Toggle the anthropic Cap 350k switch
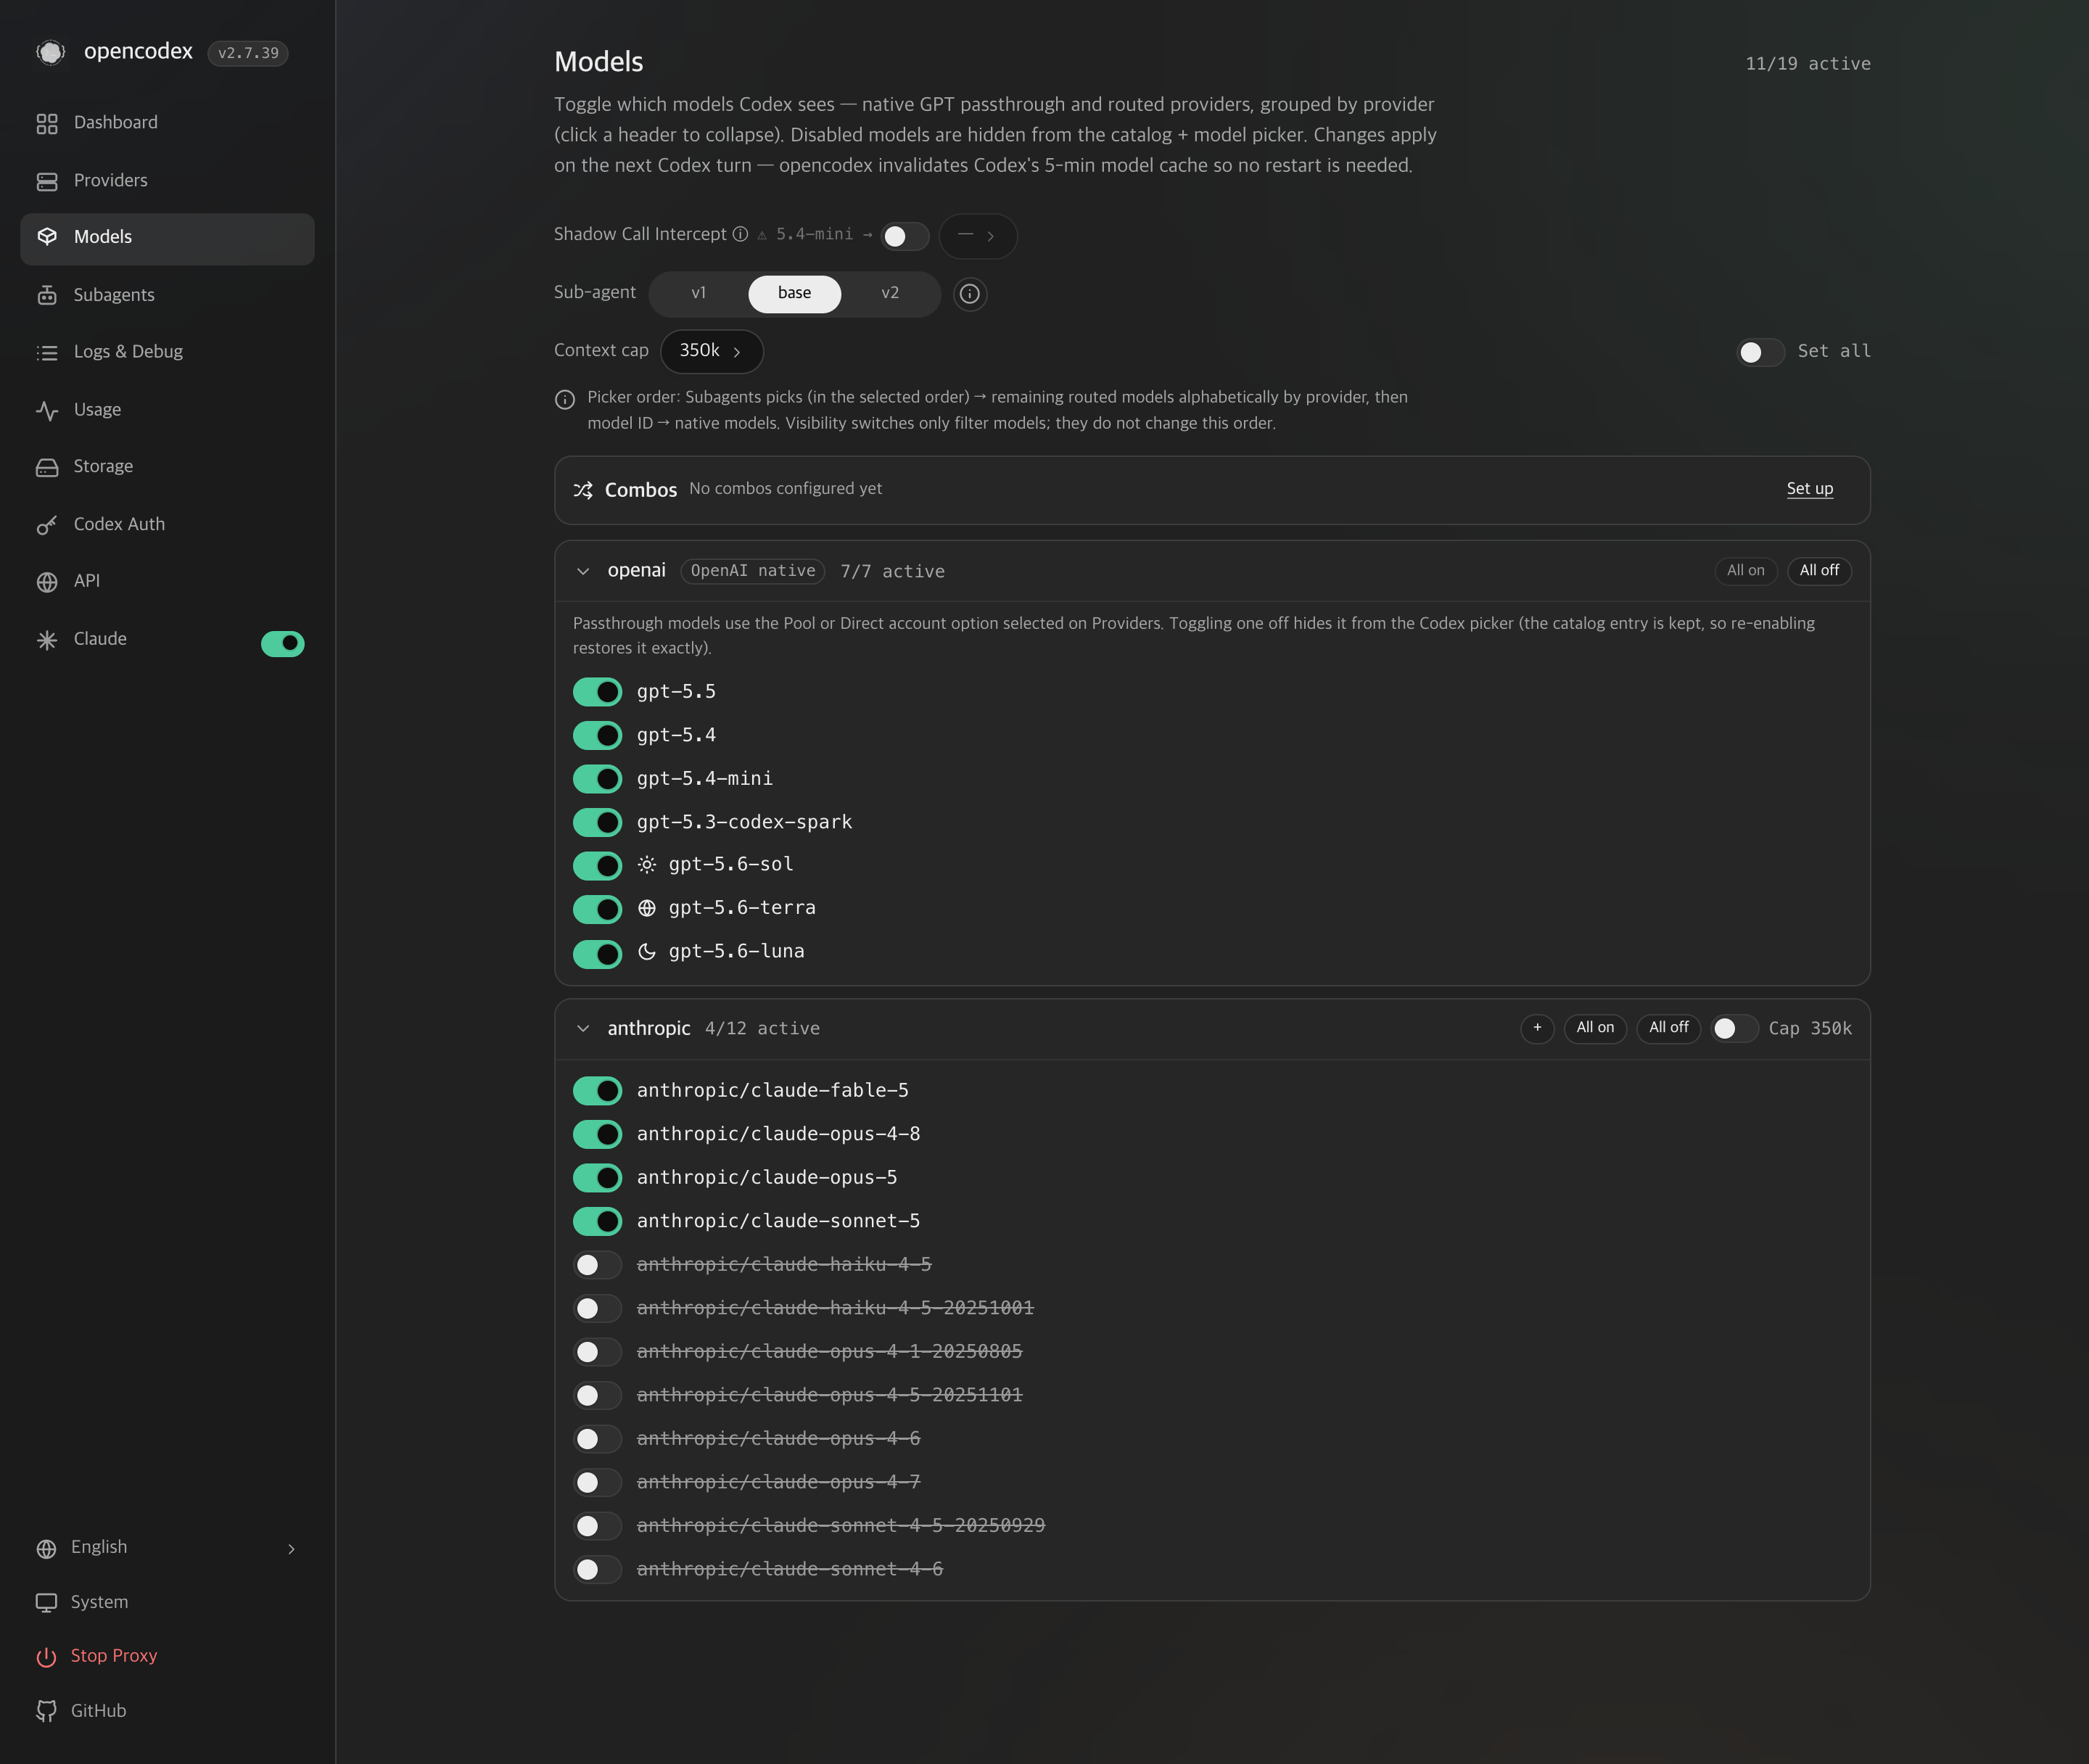The height and width of the screenshot is (1764, 2089). [1734, 1029]
